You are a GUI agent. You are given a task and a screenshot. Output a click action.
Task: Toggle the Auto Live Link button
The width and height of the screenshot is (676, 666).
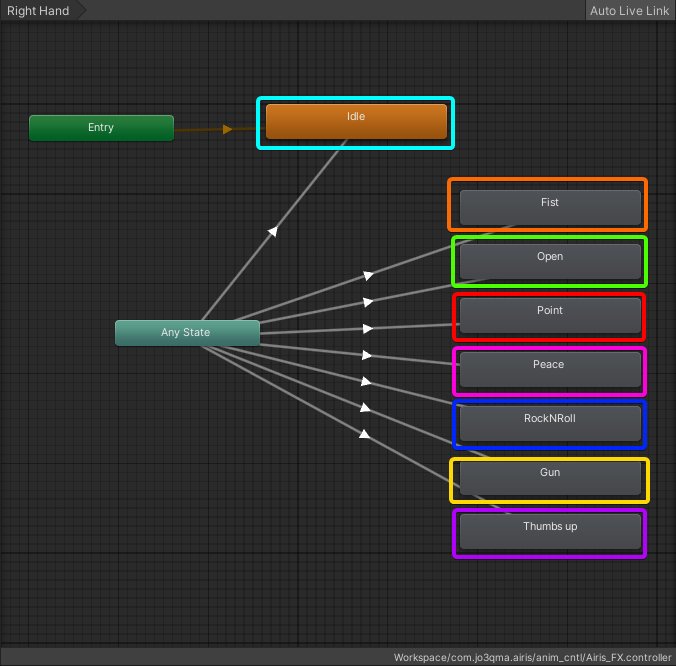coord(629,11)
